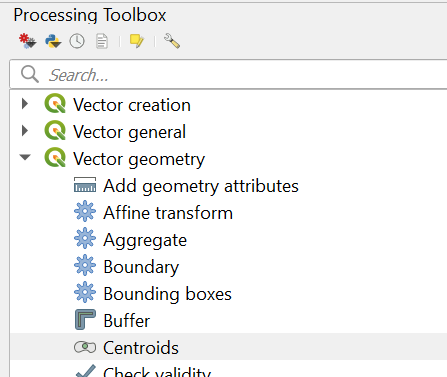Click gear icon beside Boundary

point(85,265)
